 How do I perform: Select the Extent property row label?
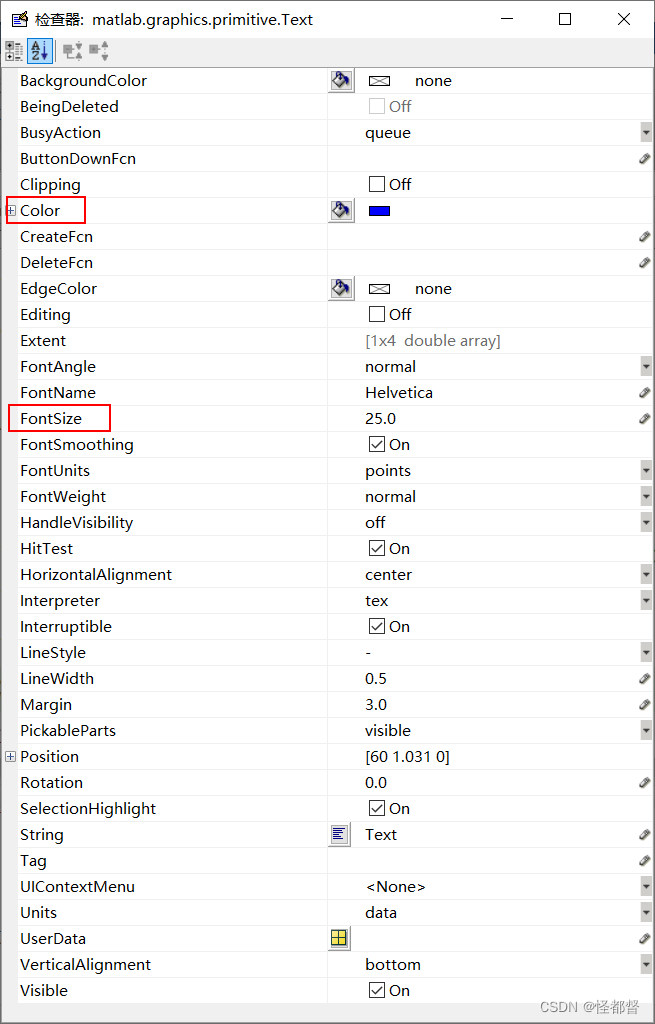[43, 340]
